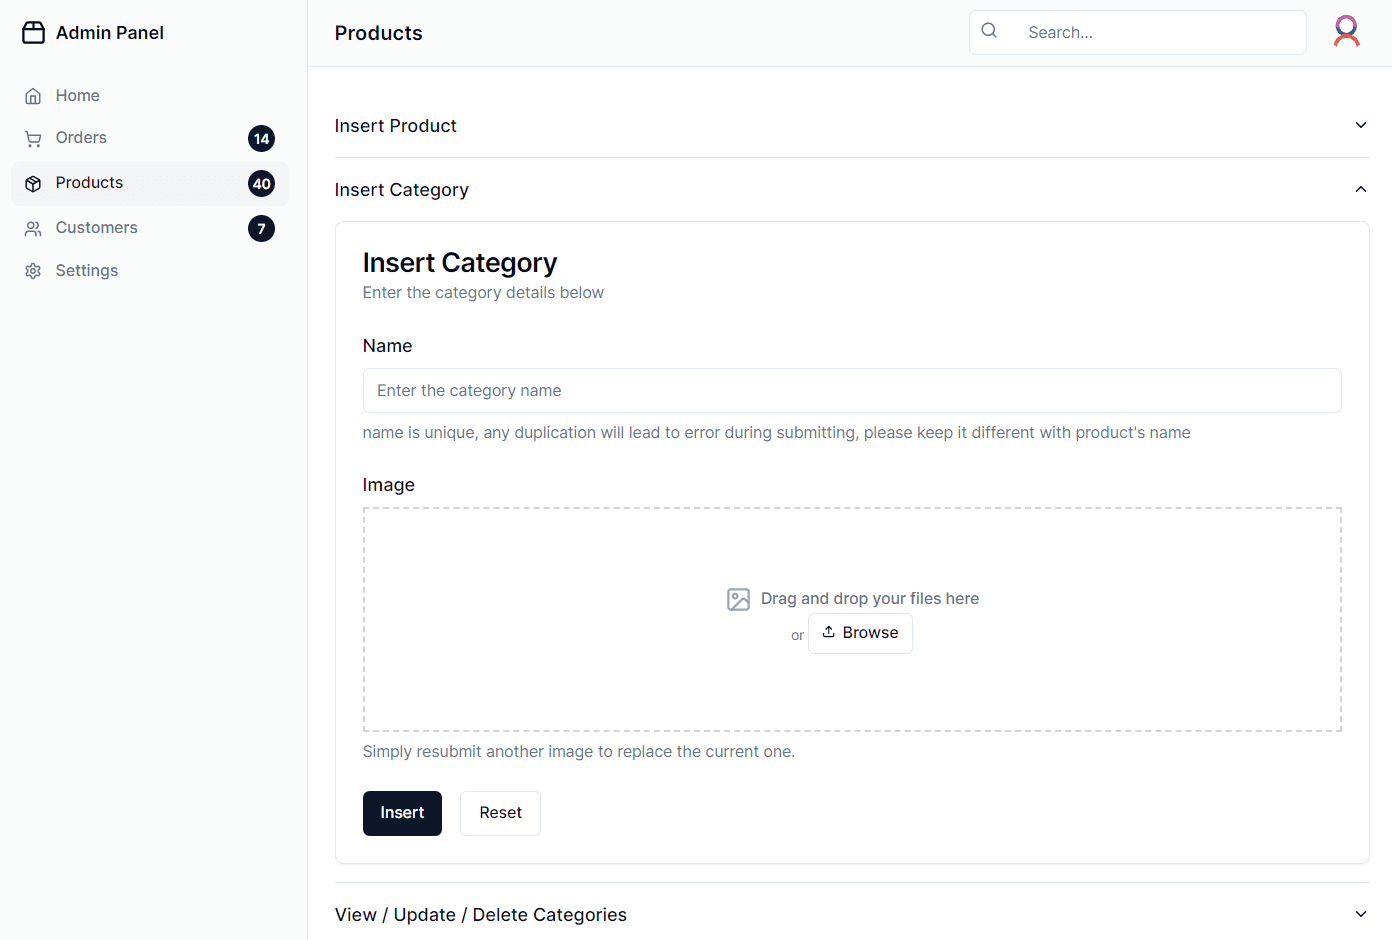Viewport: 1392px width, 940px height.
Task: Click the Customers people icon
Action: [33, 229]
